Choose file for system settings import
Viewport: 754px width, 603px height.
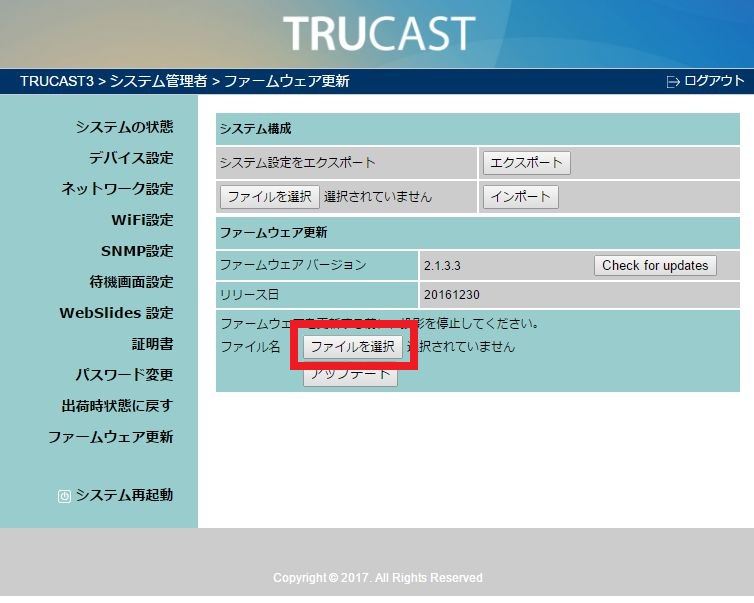tap(270, 197)
